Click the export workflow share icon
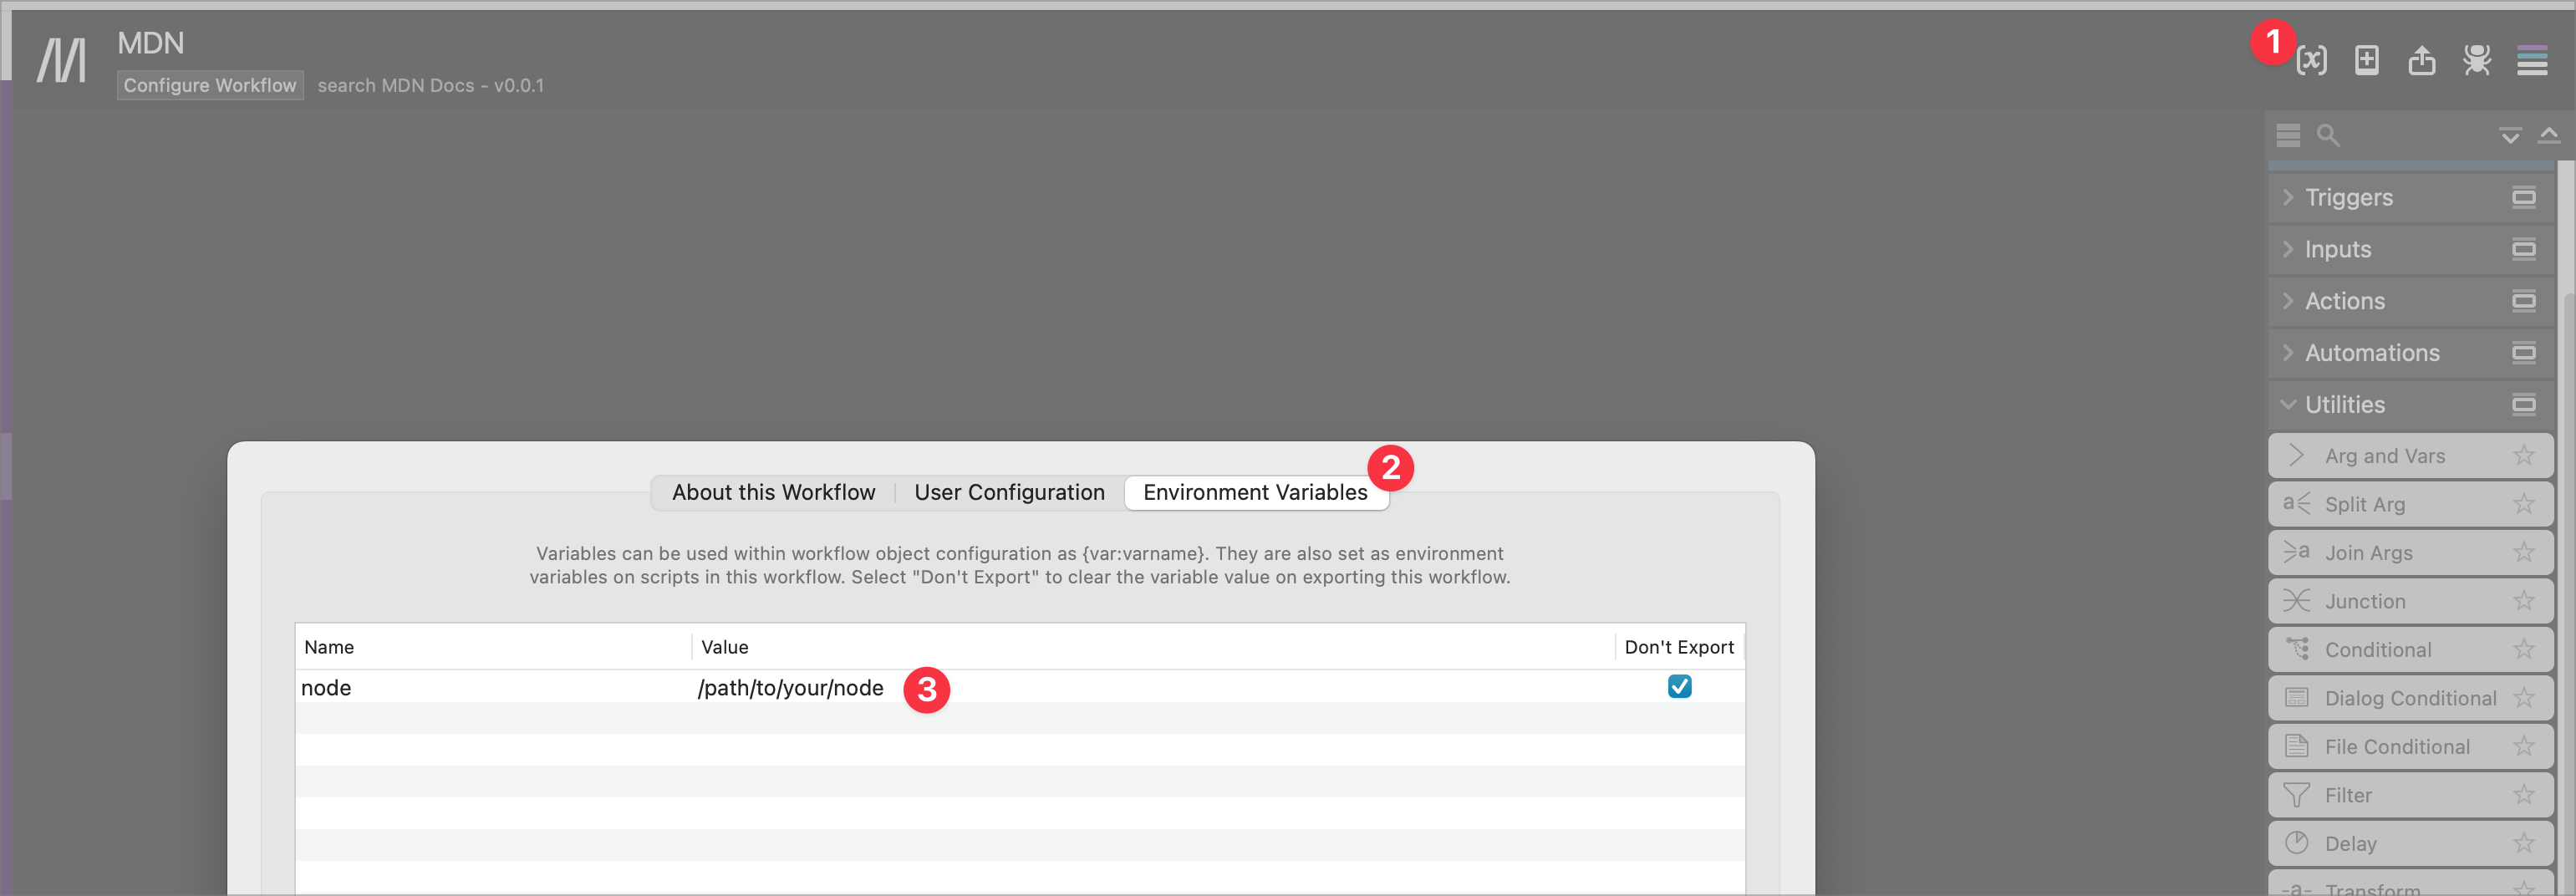 (x=2421, y=60)
